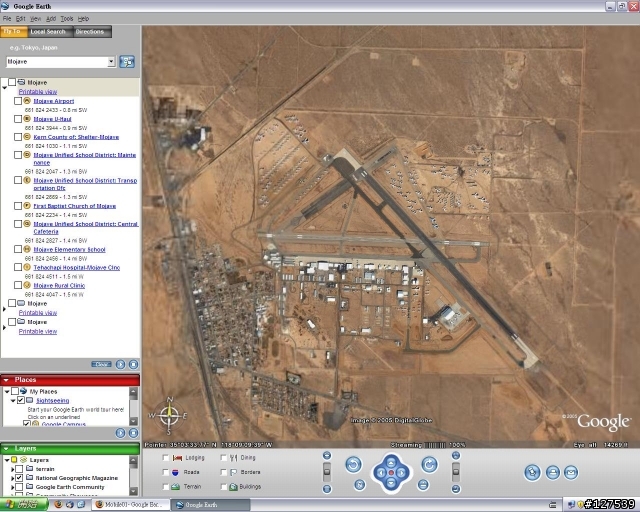
Task: Click the tilt slider handle
Action: pyautogui.click(x=456, y=472)
